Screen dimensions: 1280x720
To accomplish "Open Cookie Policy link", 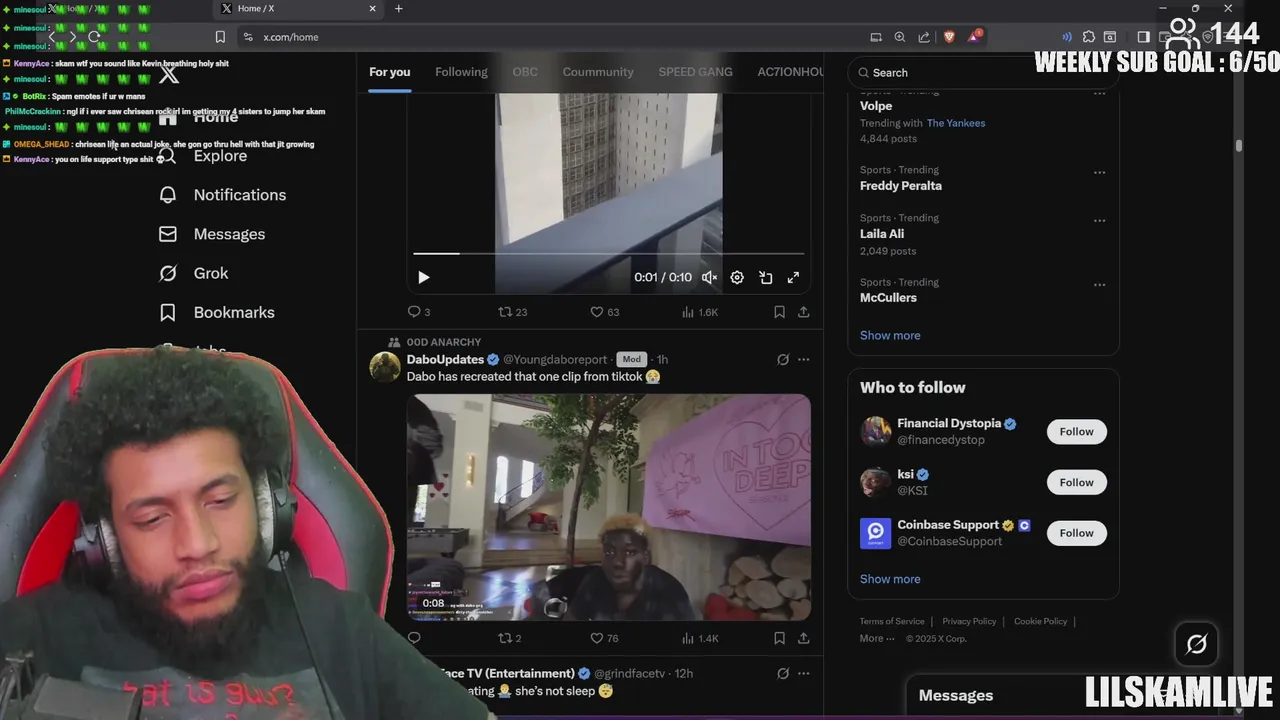I will pyautogui.click(x=1041, y=621).
